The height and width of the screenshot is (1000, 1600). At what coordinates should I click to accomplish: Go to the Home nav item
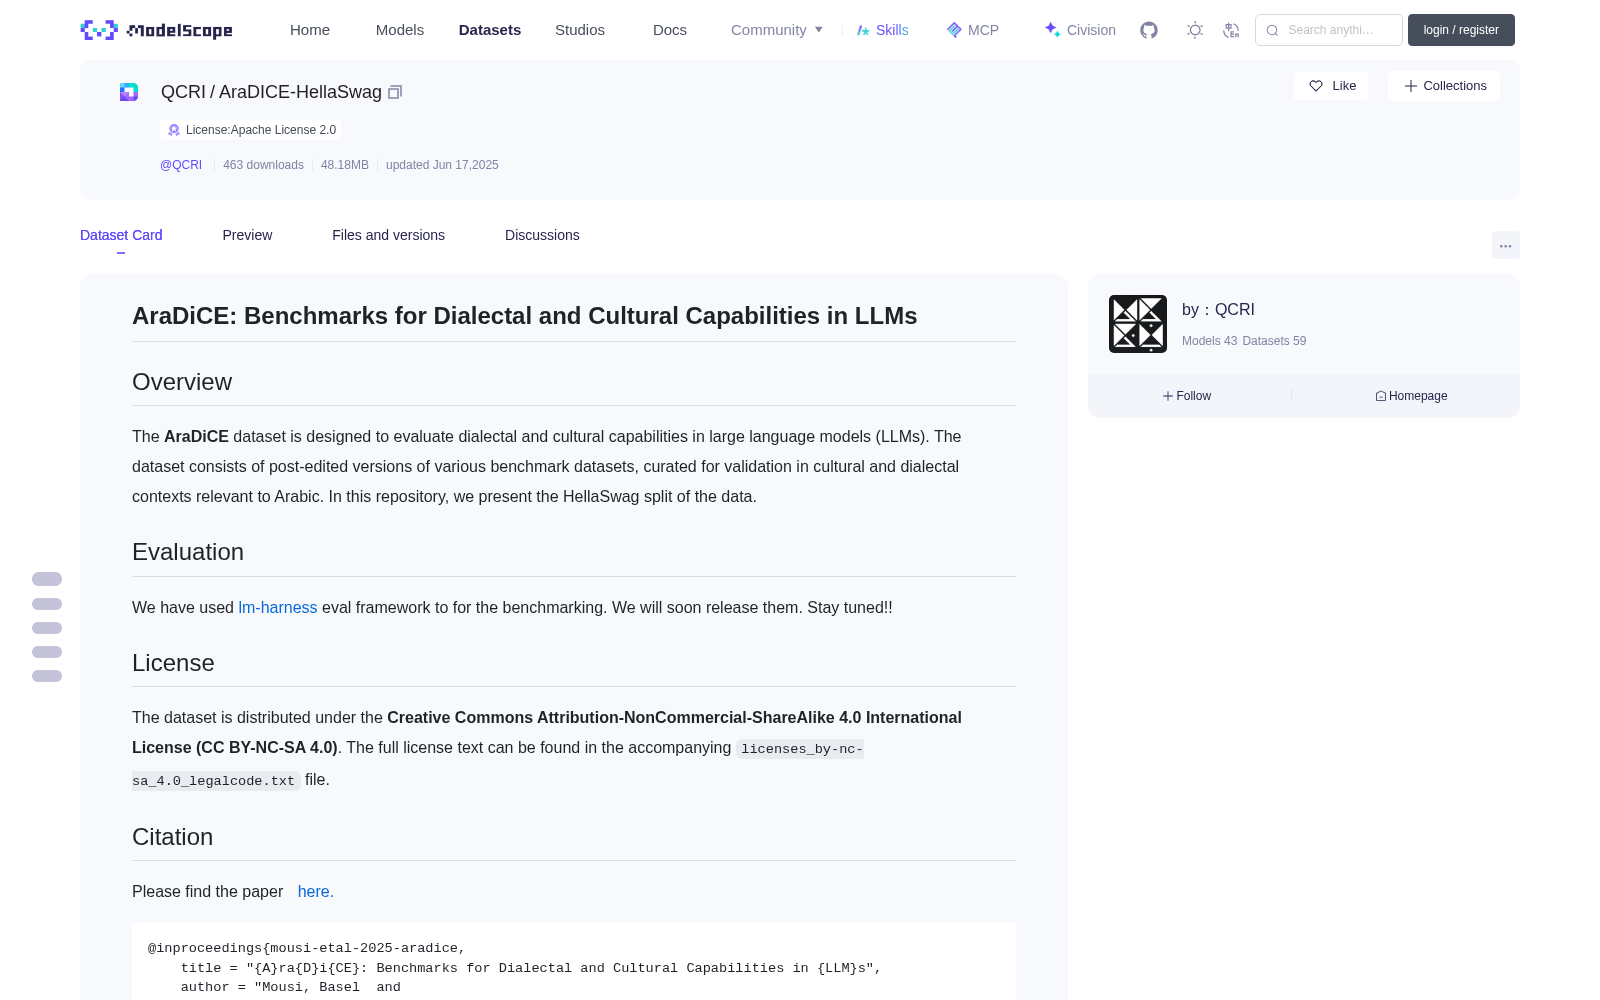310,30
